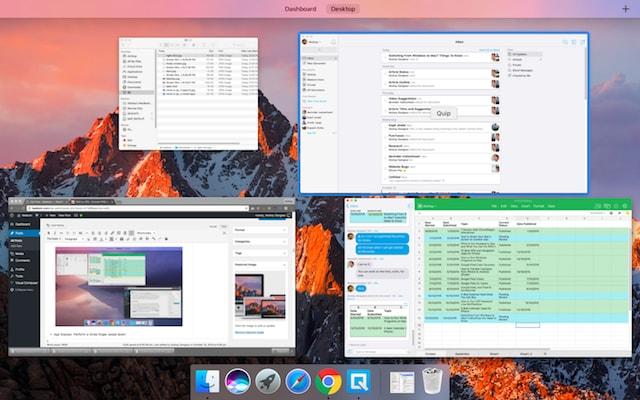Click the Orange tag in Finder sidebar
Image resolution: width=640 pixels, height=400 pixels.
130,145
